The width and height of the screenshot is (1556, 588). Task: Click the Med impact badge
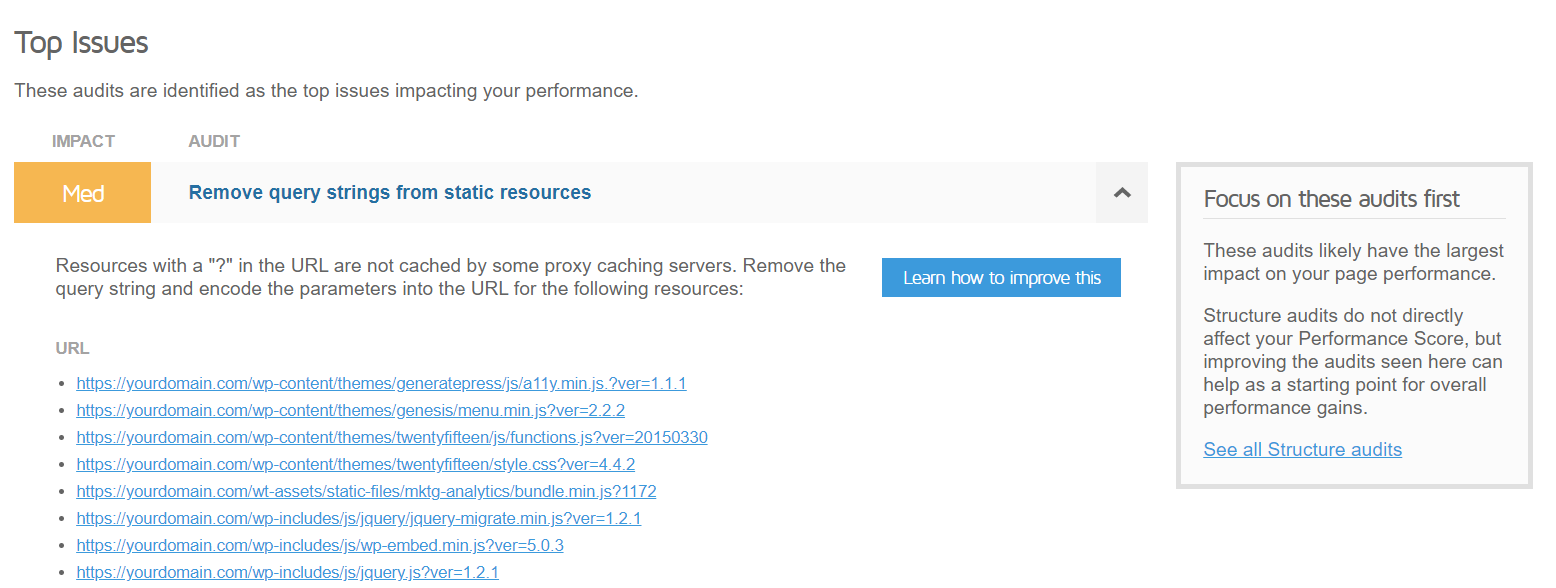tap(82, 192)
